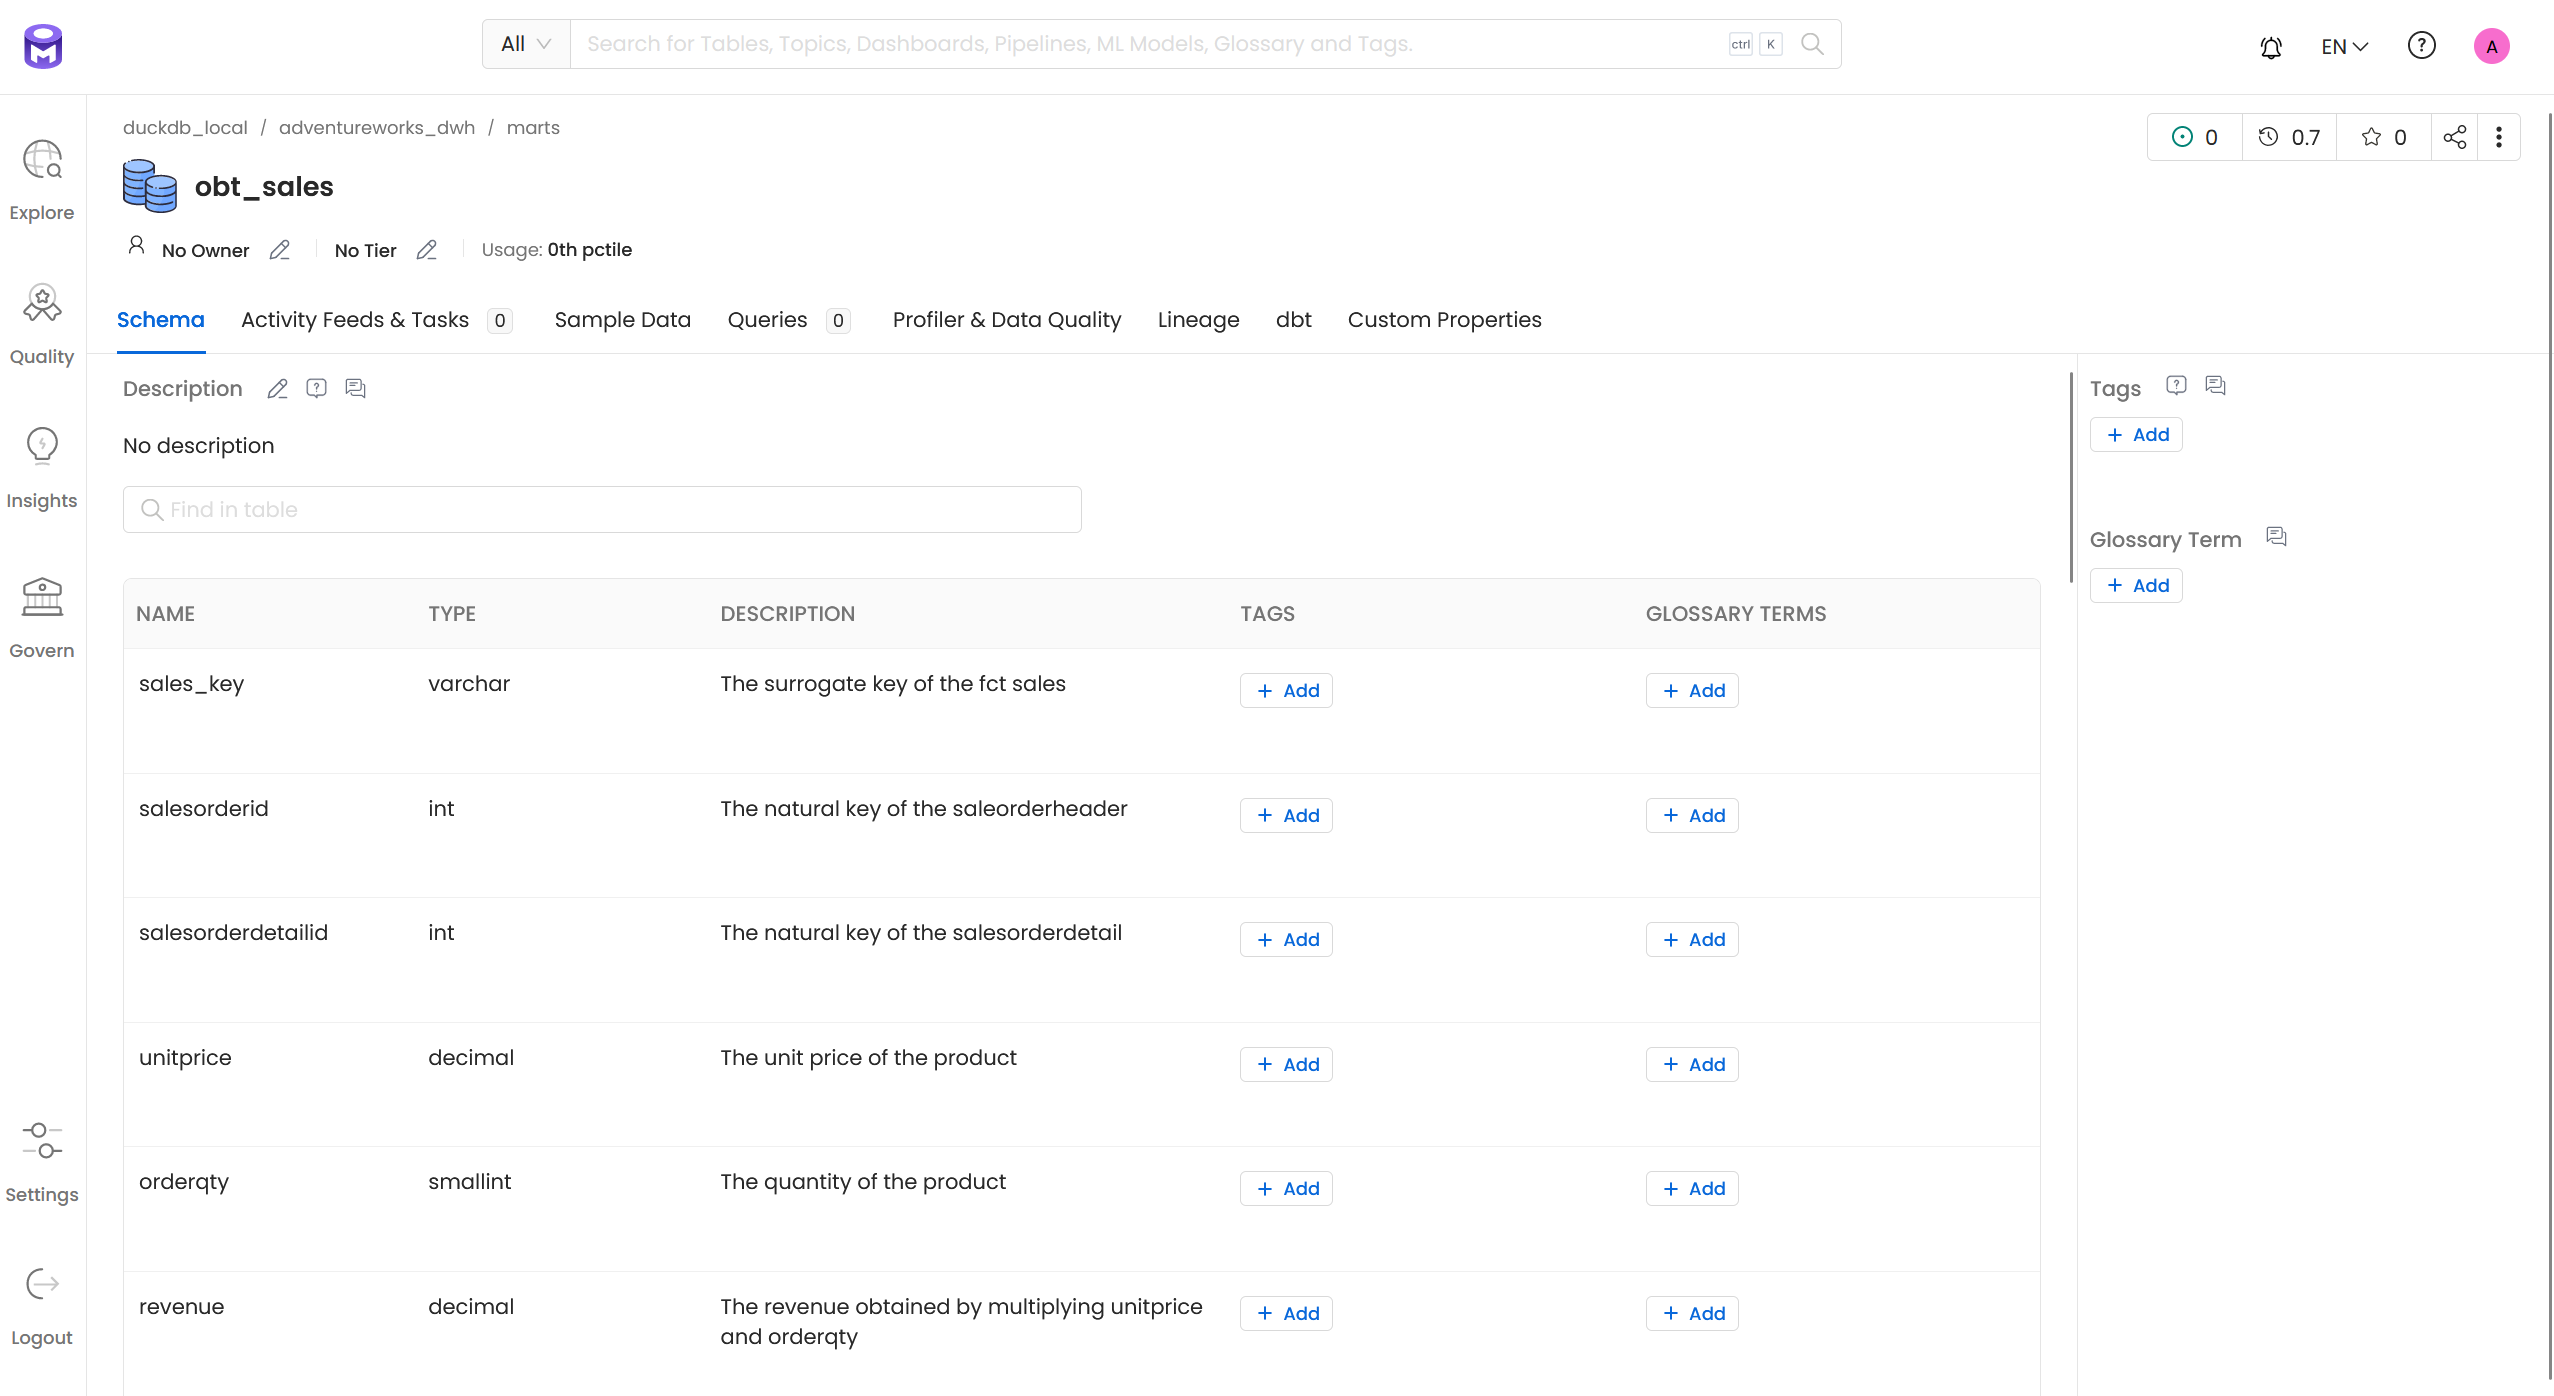Screen dimensions: 2554x1396
Task: Click the Find in table field
Action: pyautogui.click(x=602, y=510)
